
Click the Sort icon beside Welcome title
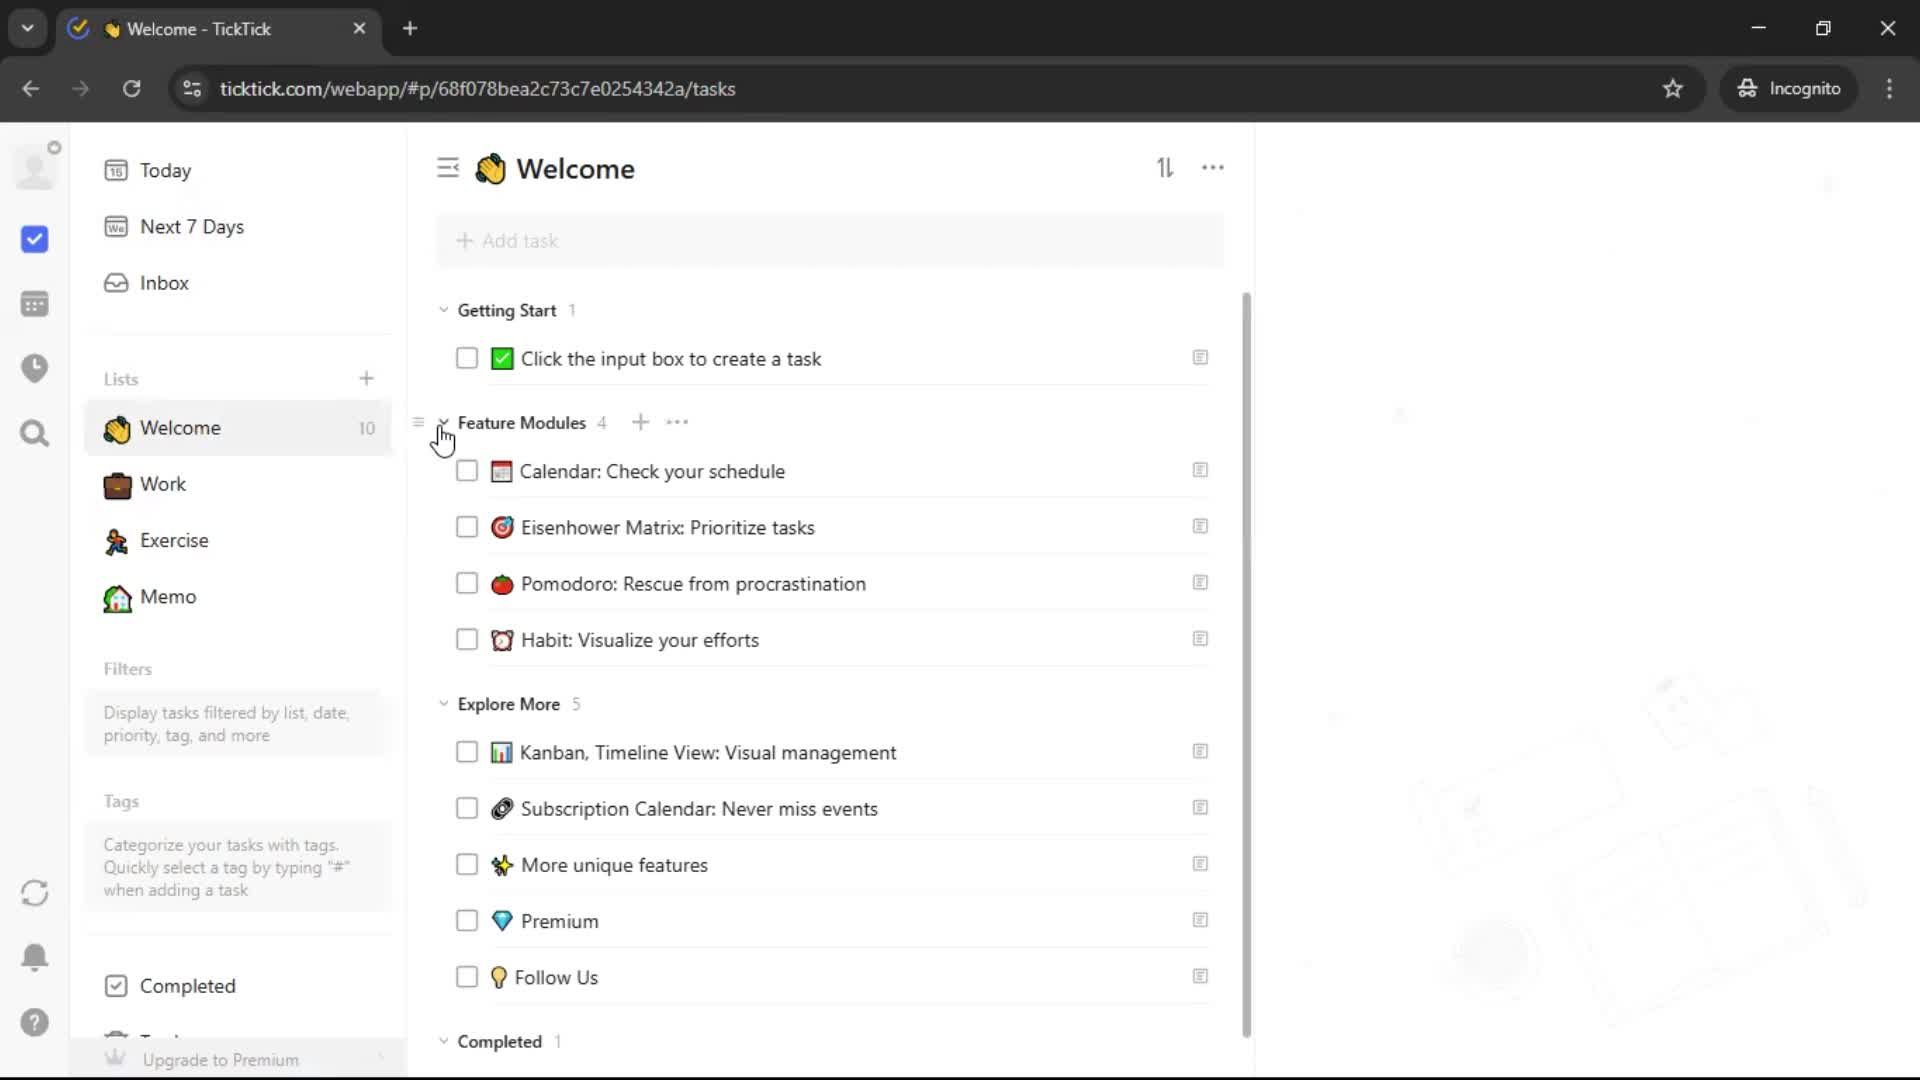pos(1165,168)
